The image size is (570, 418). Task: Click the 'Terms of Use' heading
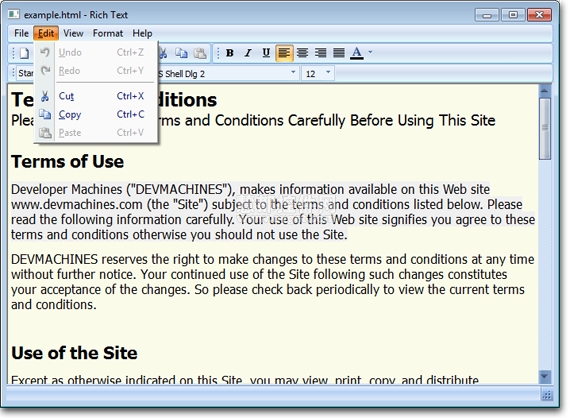pos(68,162)
